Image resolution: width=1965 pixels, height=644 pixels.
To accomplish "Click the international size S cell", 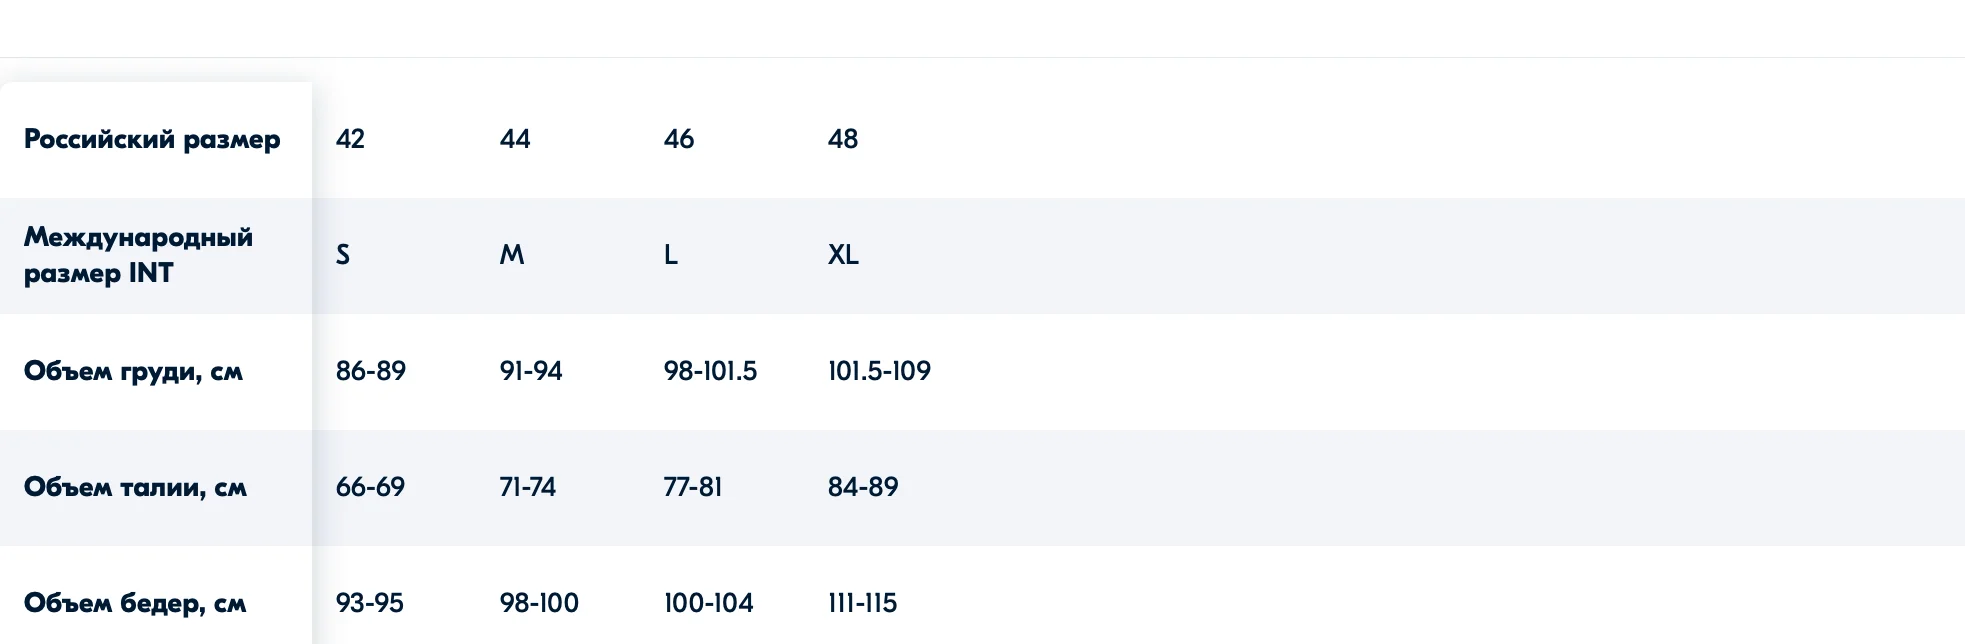I will pos(343,255).
